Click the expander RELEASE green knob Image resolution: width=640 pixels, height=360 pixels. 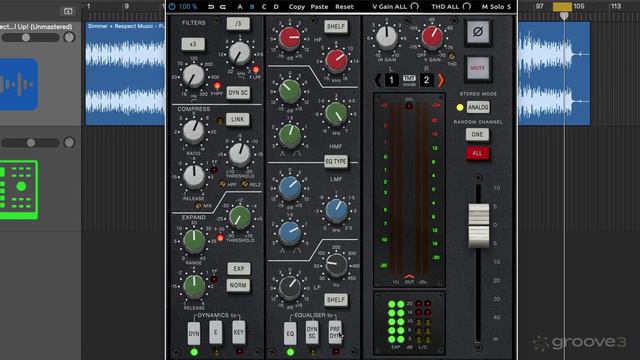194,286
